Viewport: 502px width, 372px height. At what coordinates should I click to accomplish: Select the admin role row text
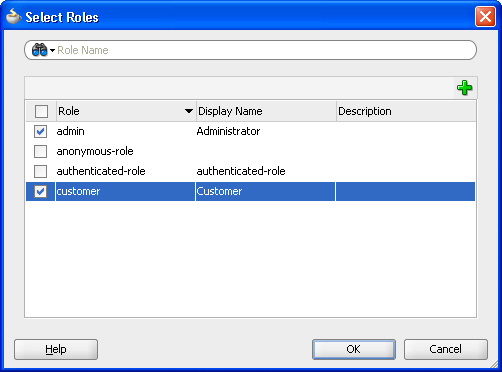70,131
